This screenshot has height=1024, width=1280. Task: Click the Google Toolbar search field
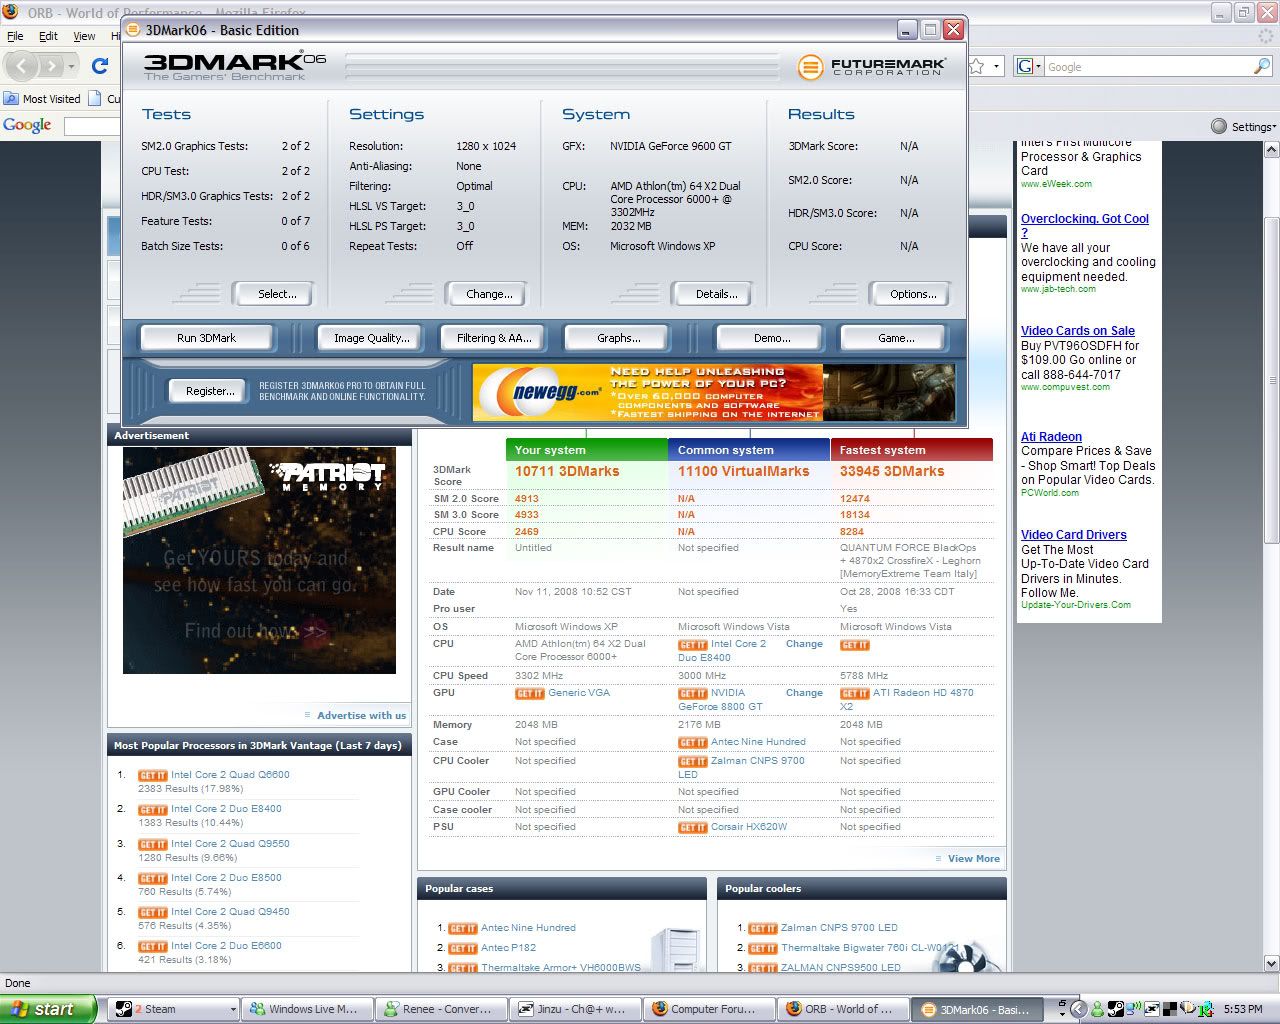click(x=92, y=126)
